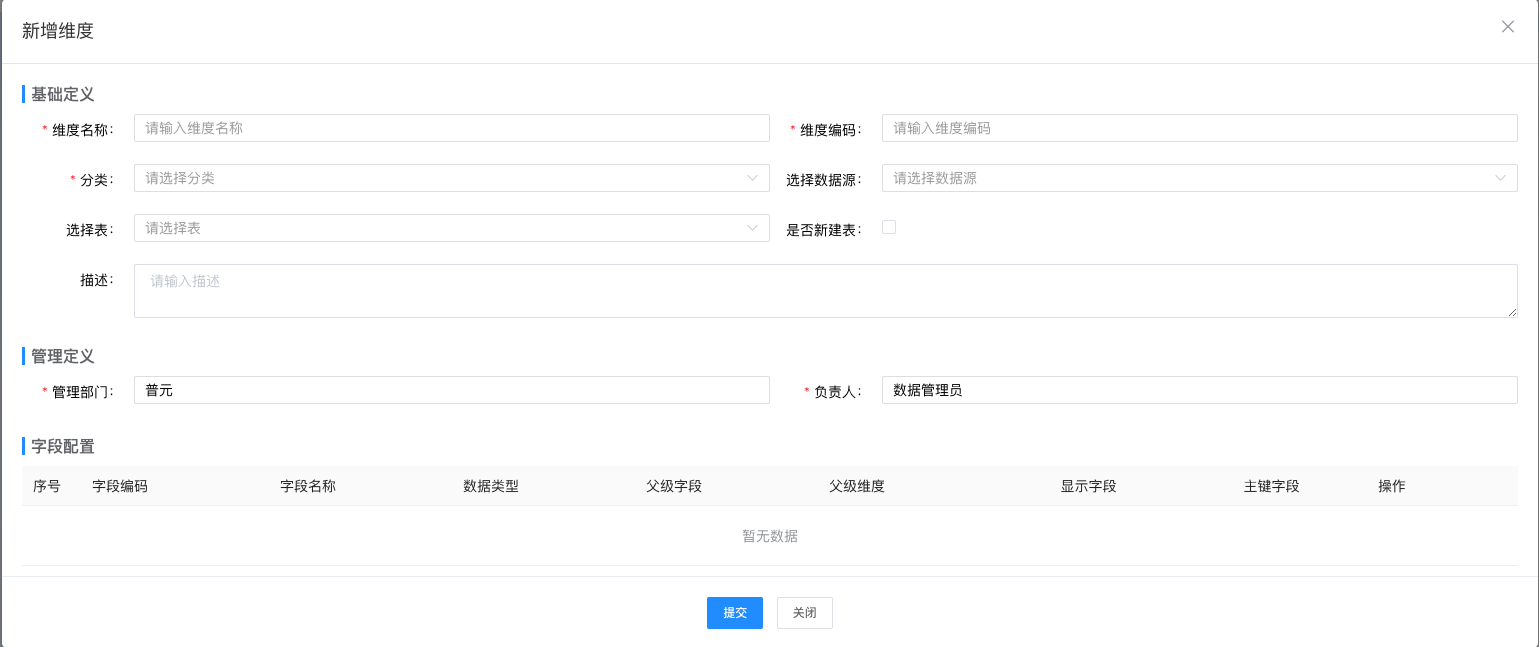Screen dimensions: 1539x647
Task: Open the 选择数据源 dropdown
Action: (1200, 178)
